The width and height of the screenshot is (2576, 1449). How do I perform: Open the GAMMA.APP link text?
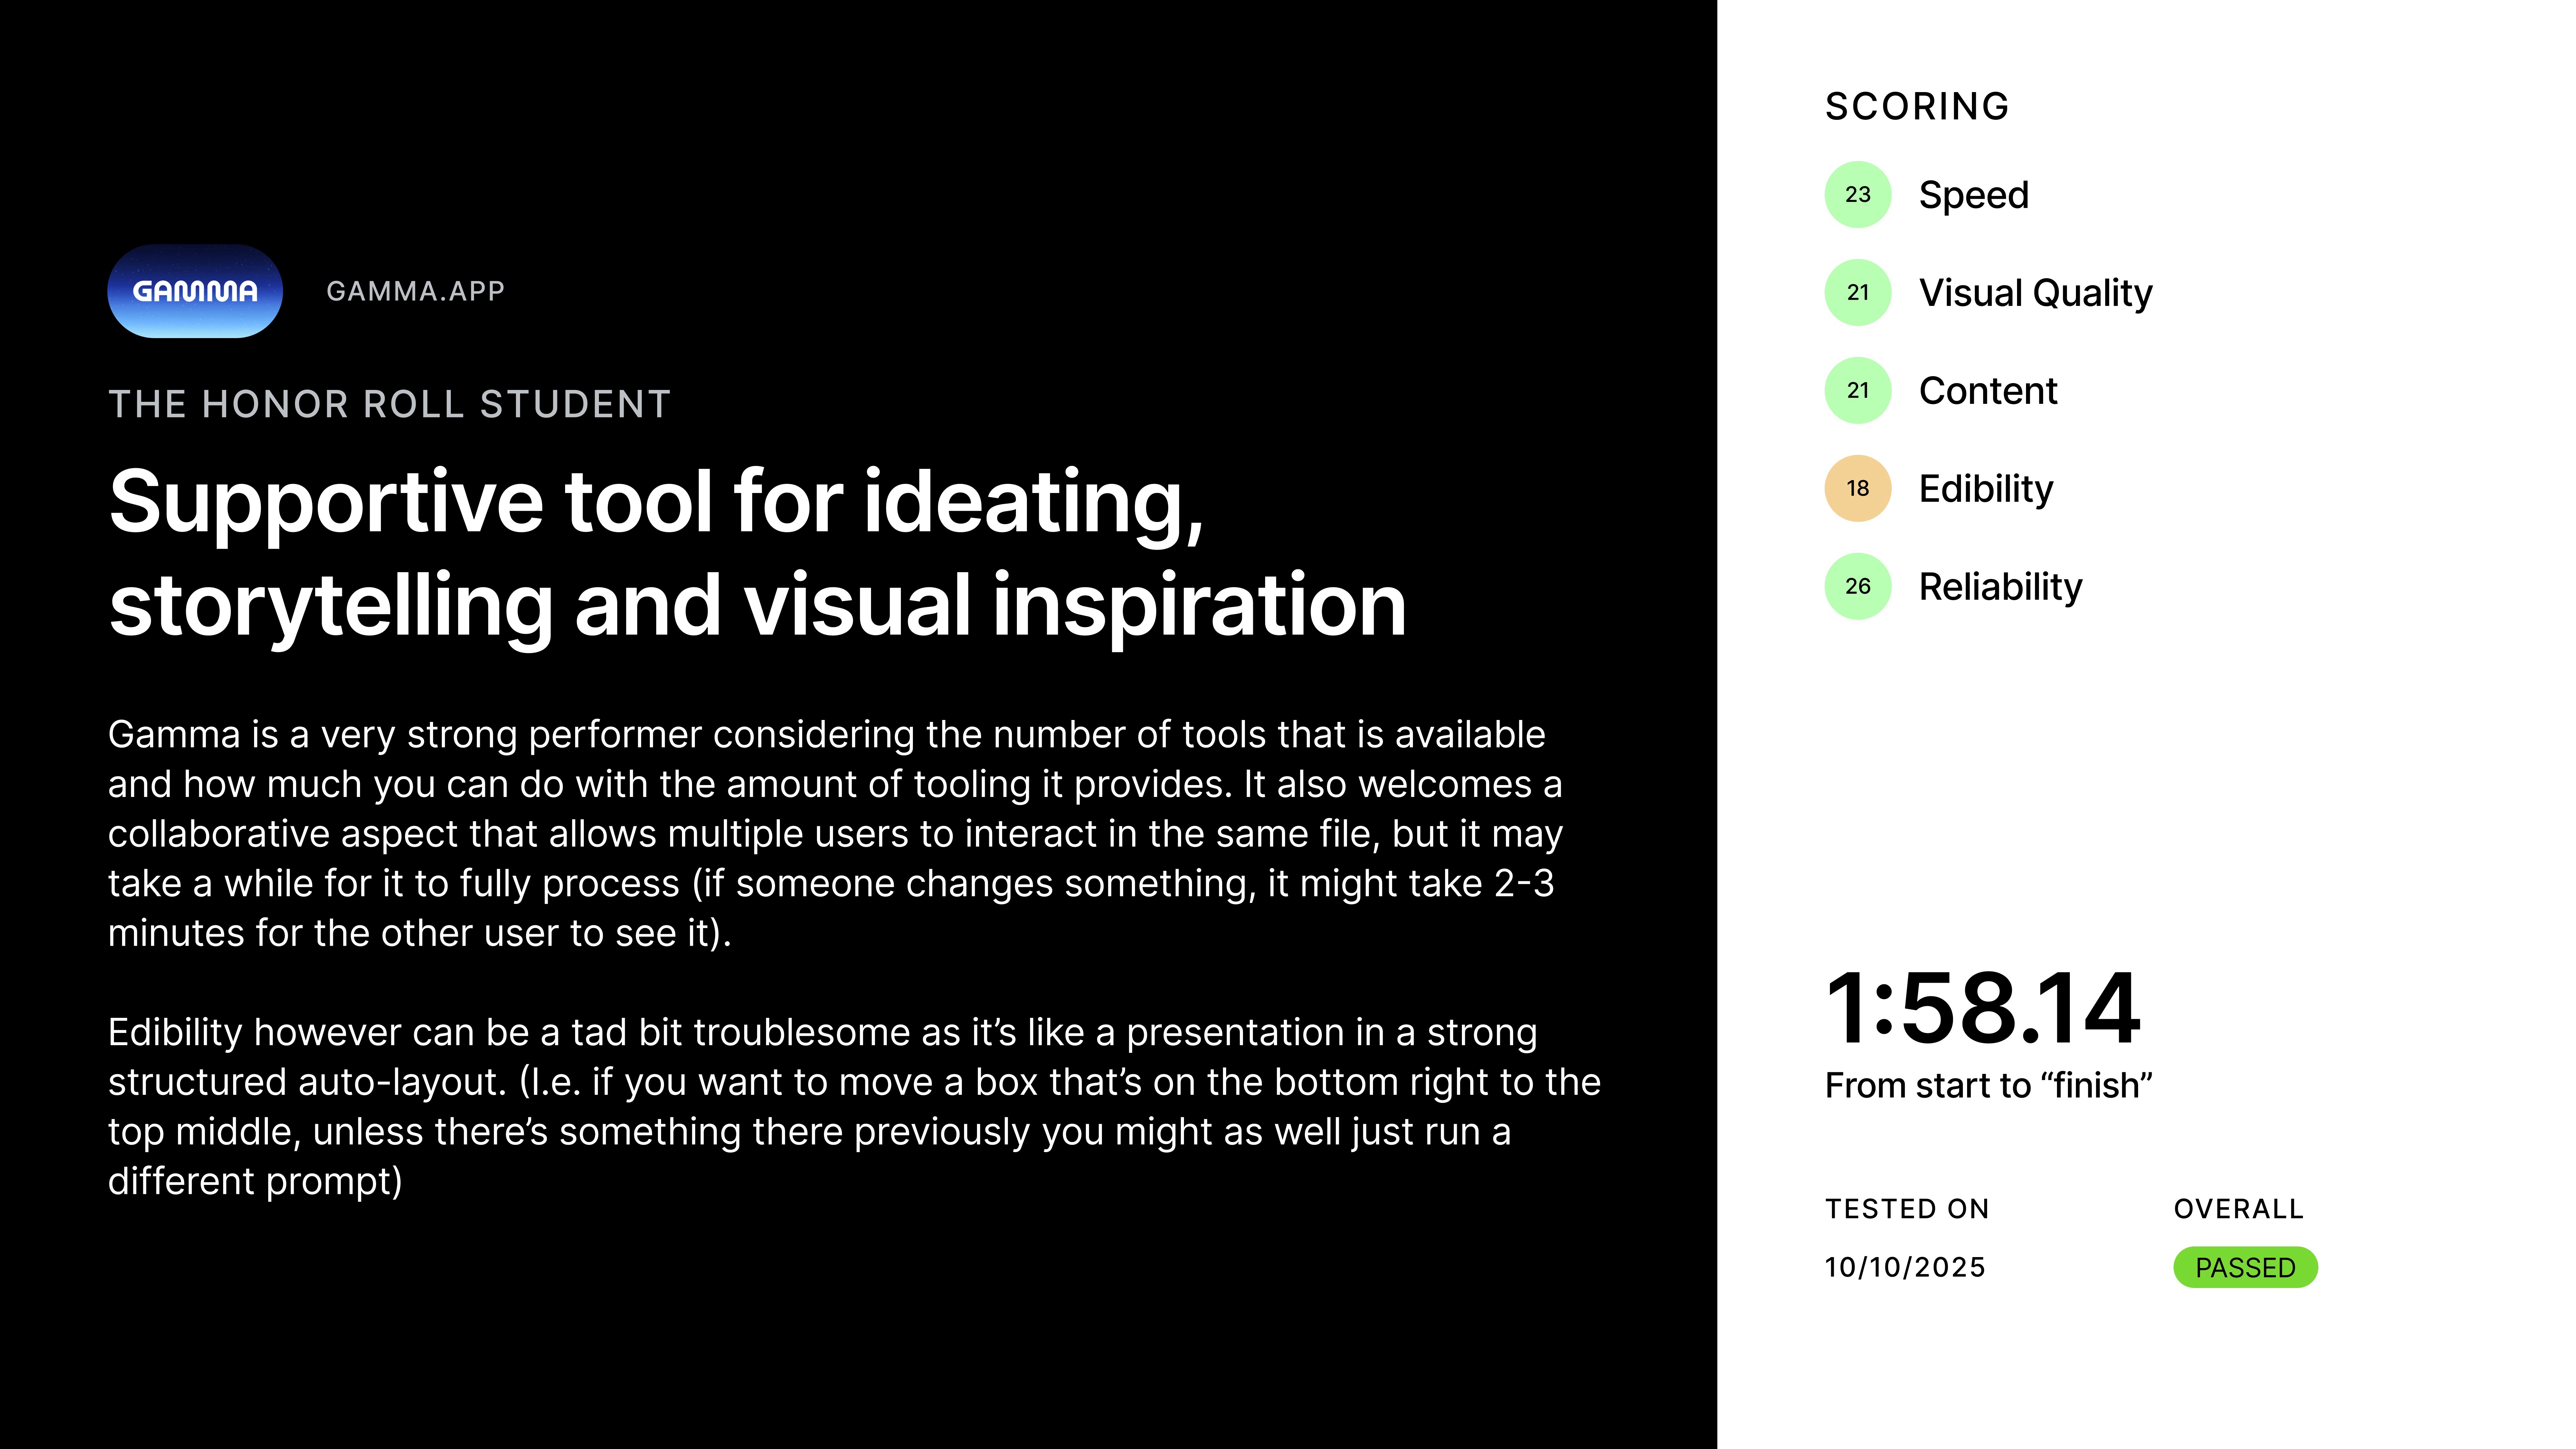(415, 291)
